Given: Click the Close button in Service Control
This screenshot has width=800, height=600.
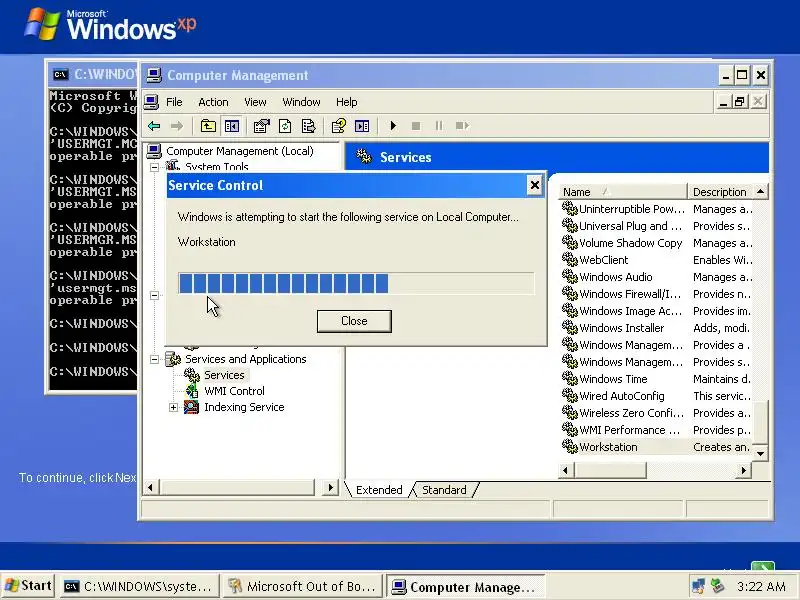Looking at the screenshot, I should coord(354,321).
